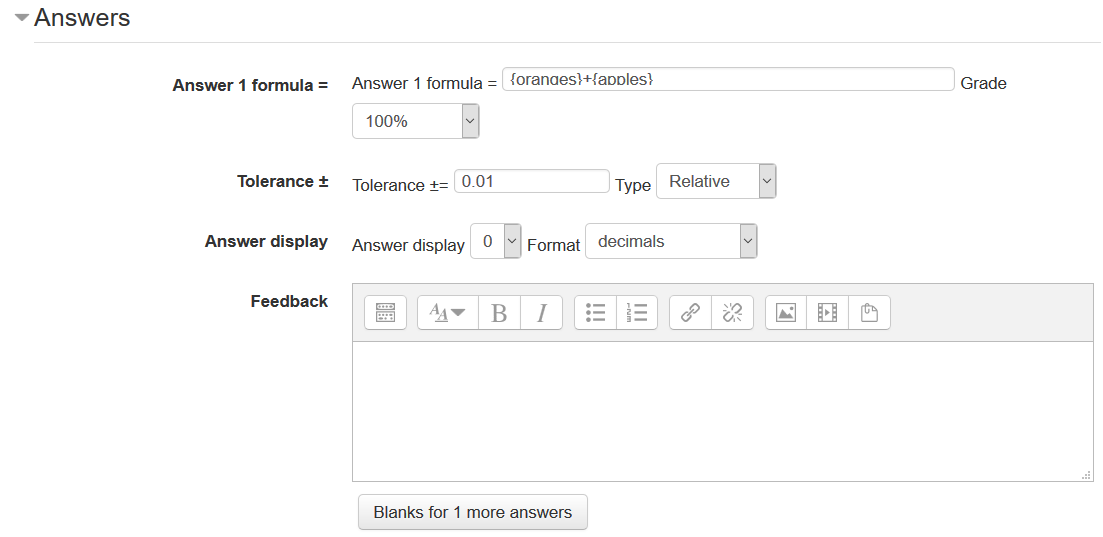Click inside the Feedback text area
This screenshot has width=1103, height=537.
tap(722, 411)
